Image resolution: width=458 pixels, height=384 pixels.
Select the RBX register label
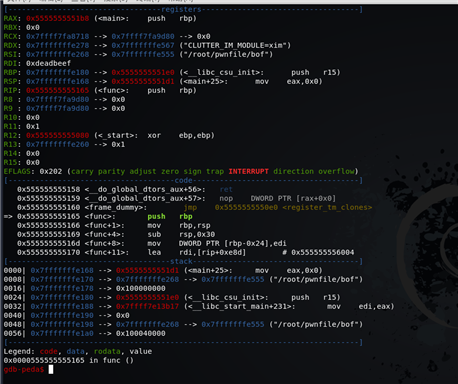point(12,27)
